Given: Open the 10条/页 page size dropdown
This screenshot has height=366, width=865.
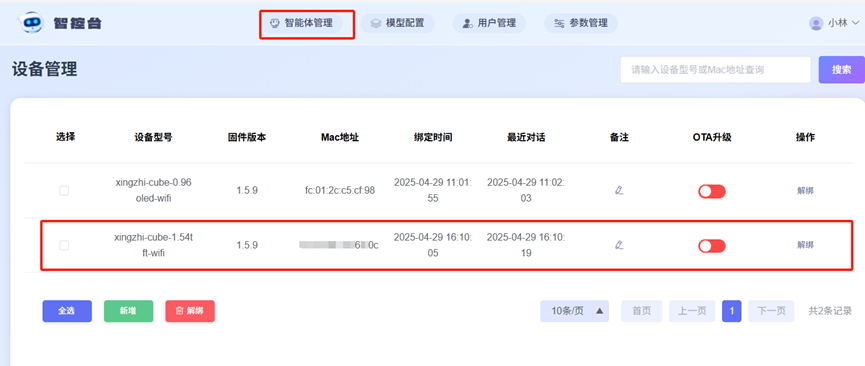Looking at the screenshot, I should [574, 311].
